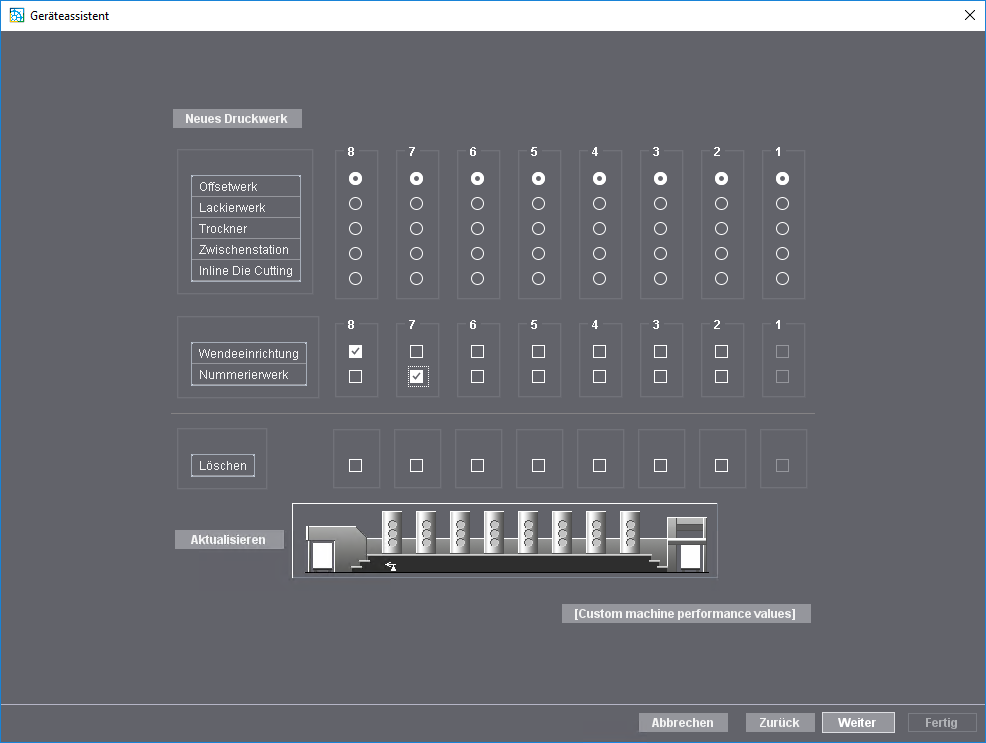Click the Lackierwerk label
This screenshot has width=986, height=743.
(x=232, y=207)
